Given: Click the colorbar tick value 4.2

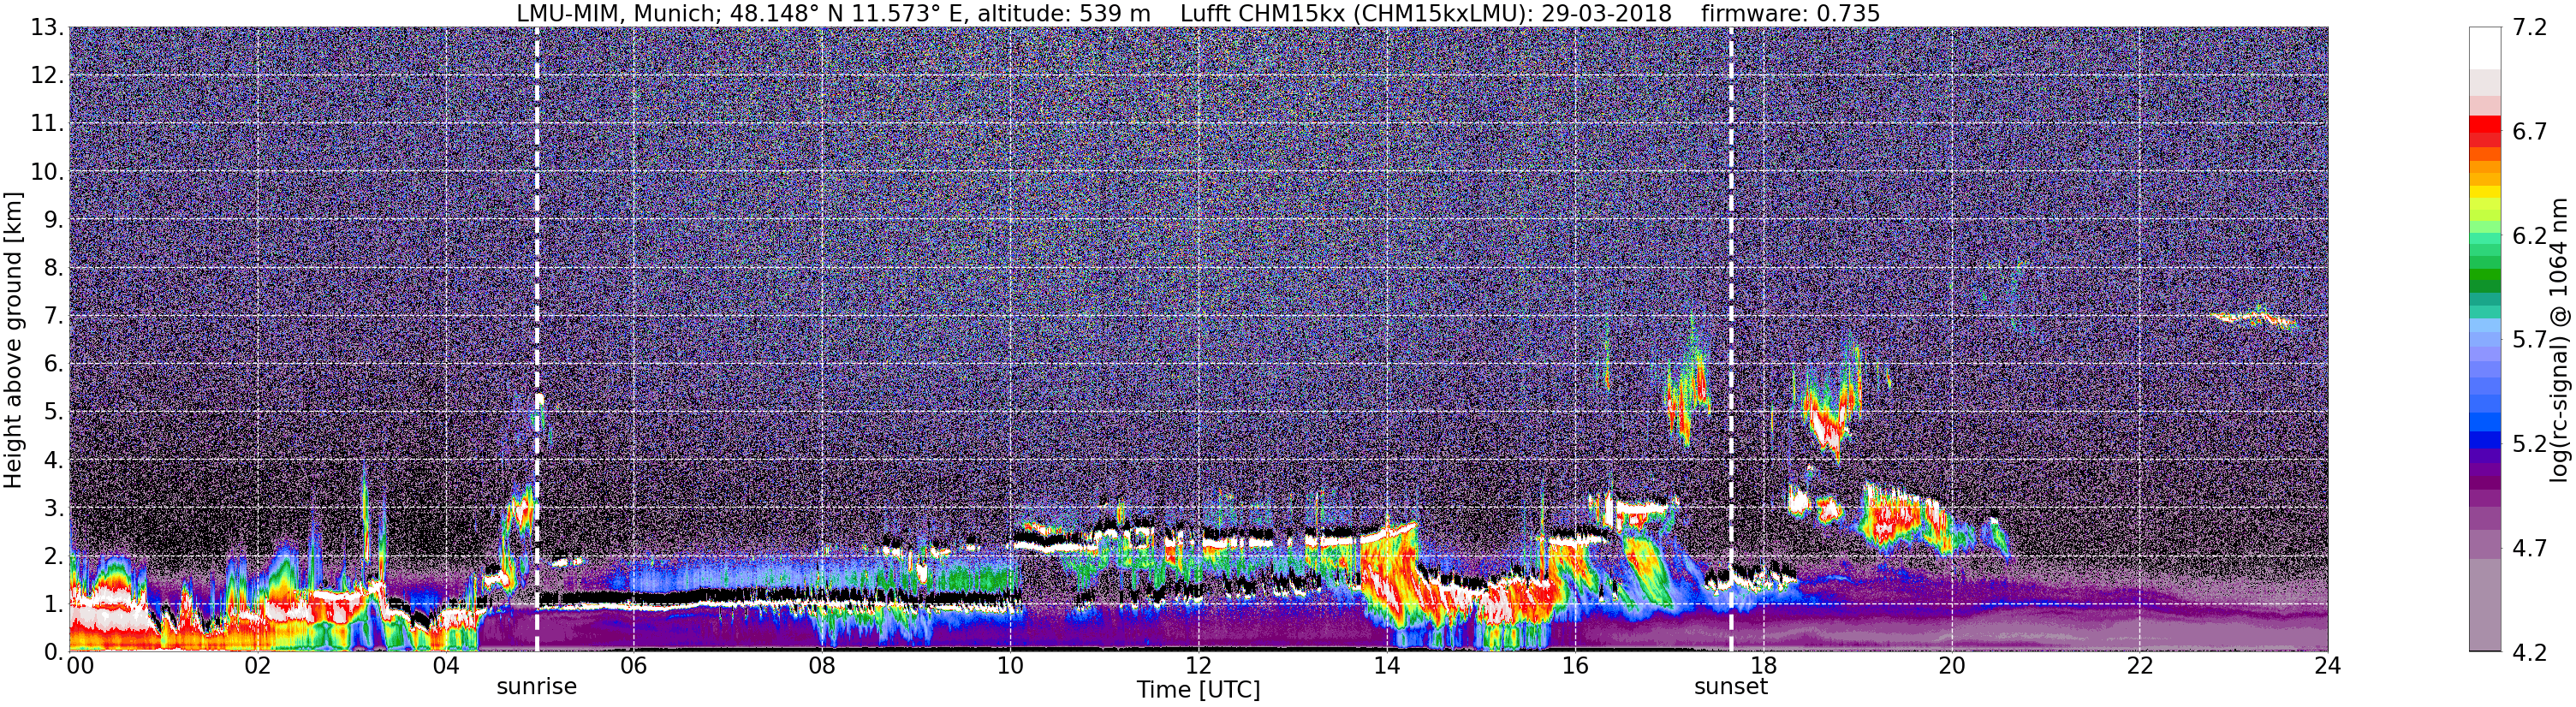Looking at the screenshot, I should [x=2529, y=652].
